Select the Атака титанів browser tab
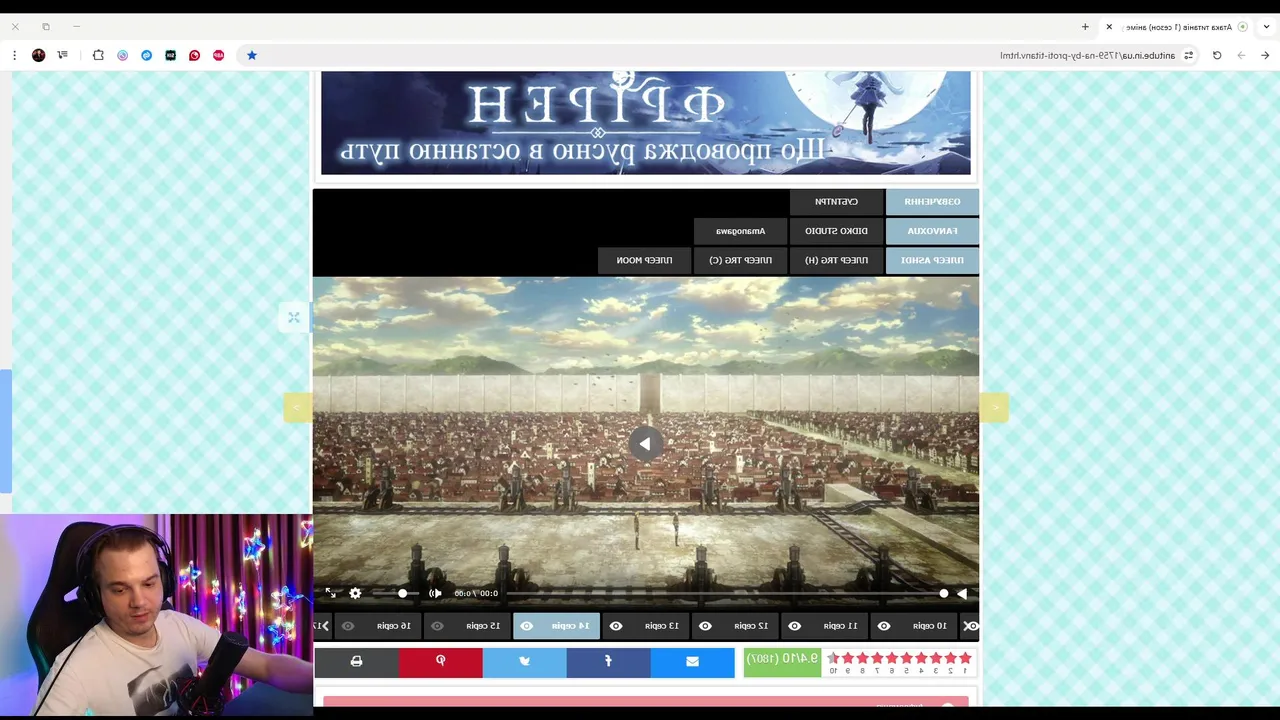The width and height of the screenshot is (1280, 720). pyautogui.click(x=1180, y=27)
